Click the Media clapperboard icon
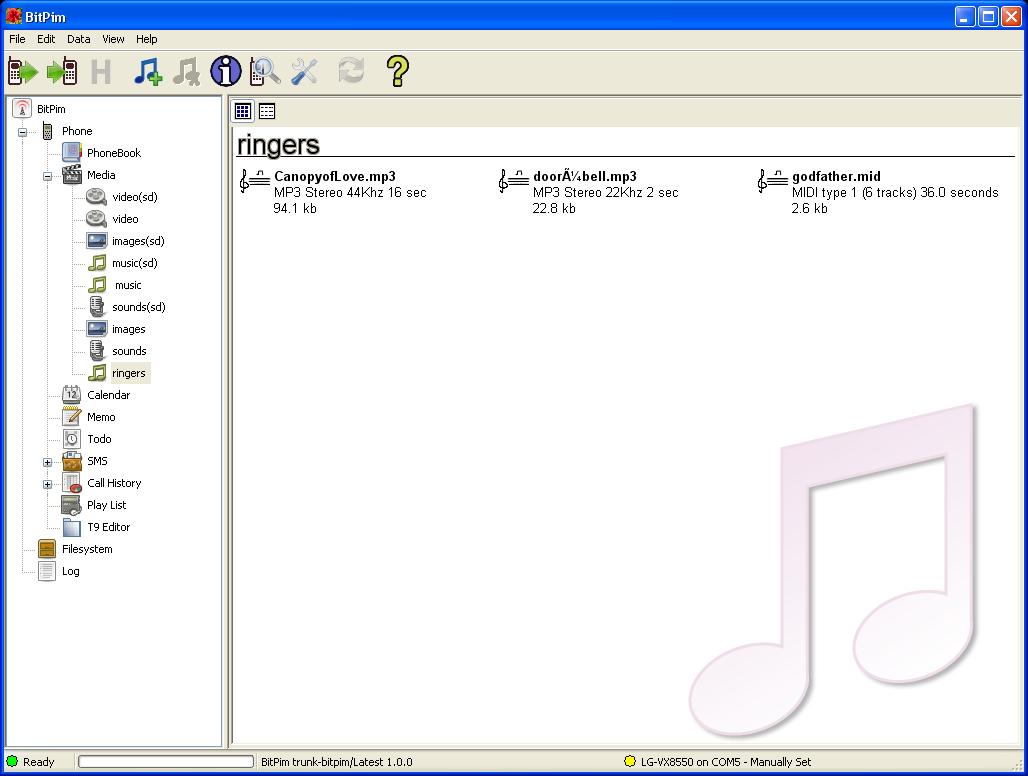Image resolution: width=1028 pixels, height=776 pixels. (x=71, y=174)
